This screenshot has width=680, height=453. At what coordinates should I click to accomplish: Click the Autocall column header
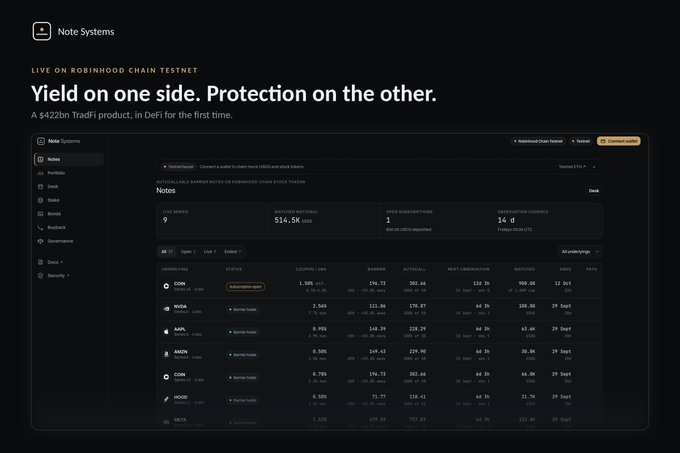(x=414, y=269)
